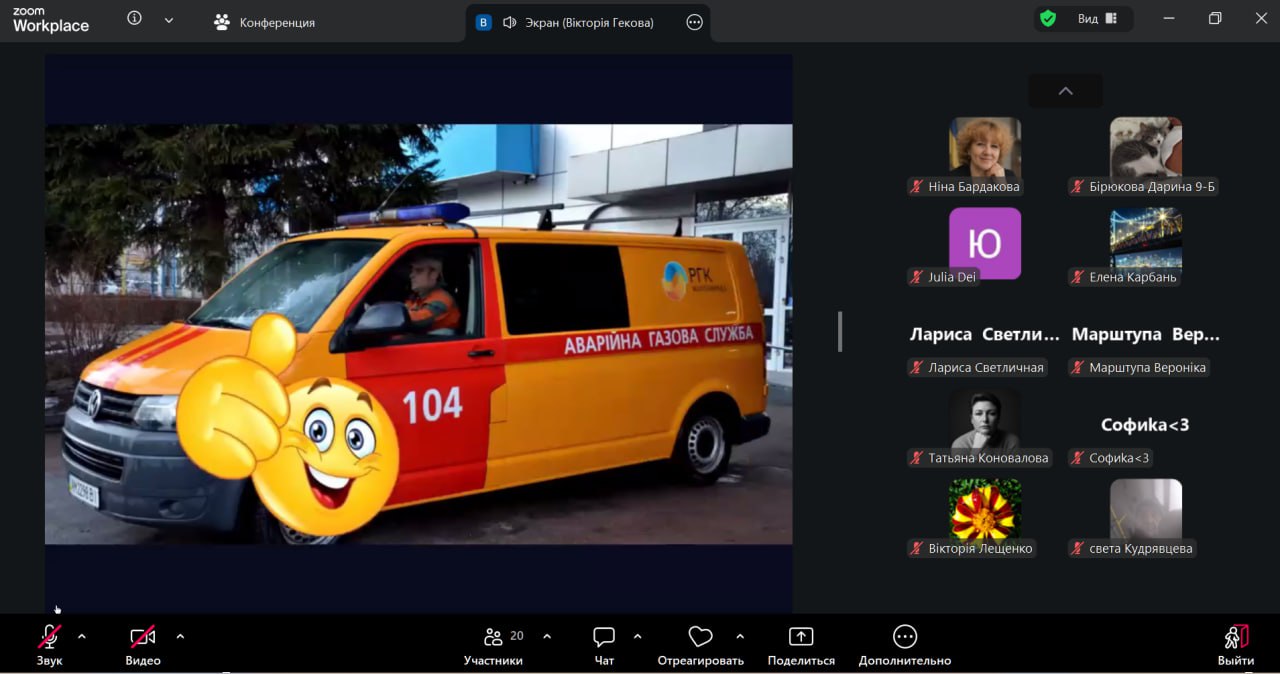
Task: Open the Вид layout view switcher
Action: tap(1098, 19)
